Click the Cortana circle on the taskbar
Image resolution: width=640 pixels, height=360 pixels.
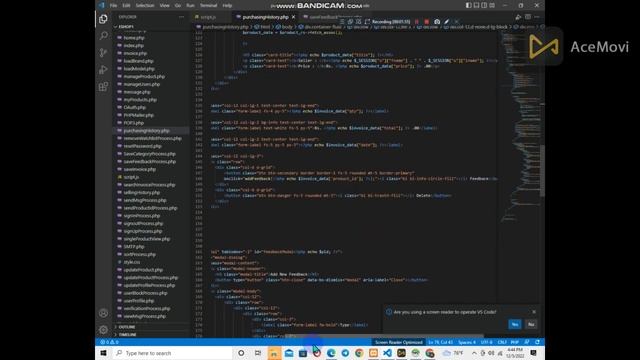241,353
